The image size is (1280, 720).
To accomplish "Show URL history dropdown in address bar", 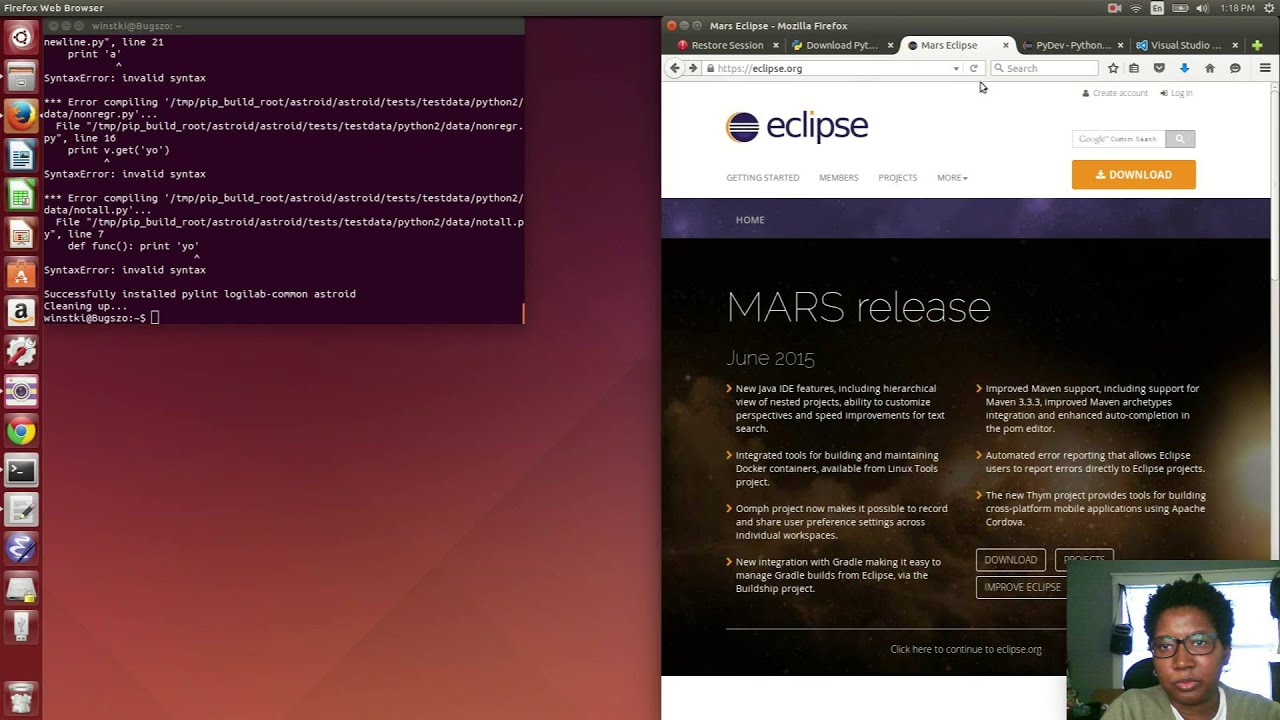I will (956, 68).
